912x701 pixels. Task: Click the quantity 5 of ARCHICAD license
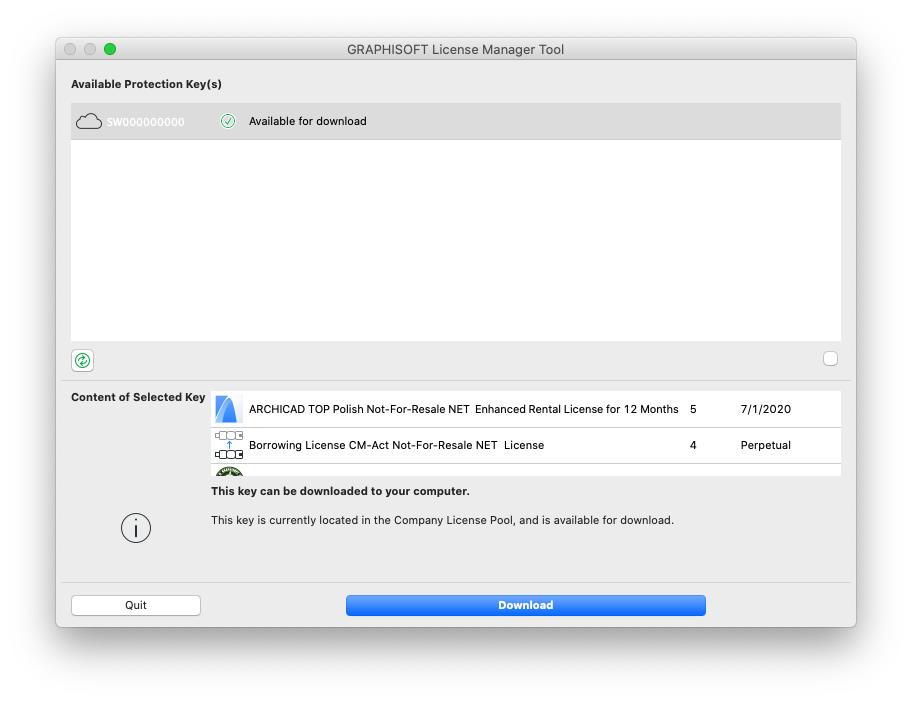693,409
